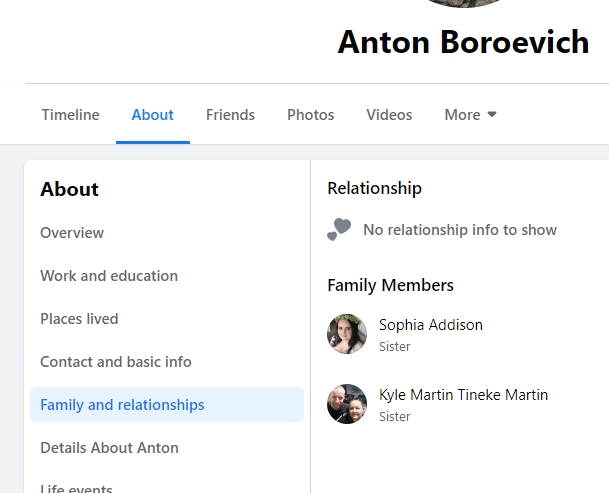
Task: Open the Life events section
Action: (x=77, y=488)
